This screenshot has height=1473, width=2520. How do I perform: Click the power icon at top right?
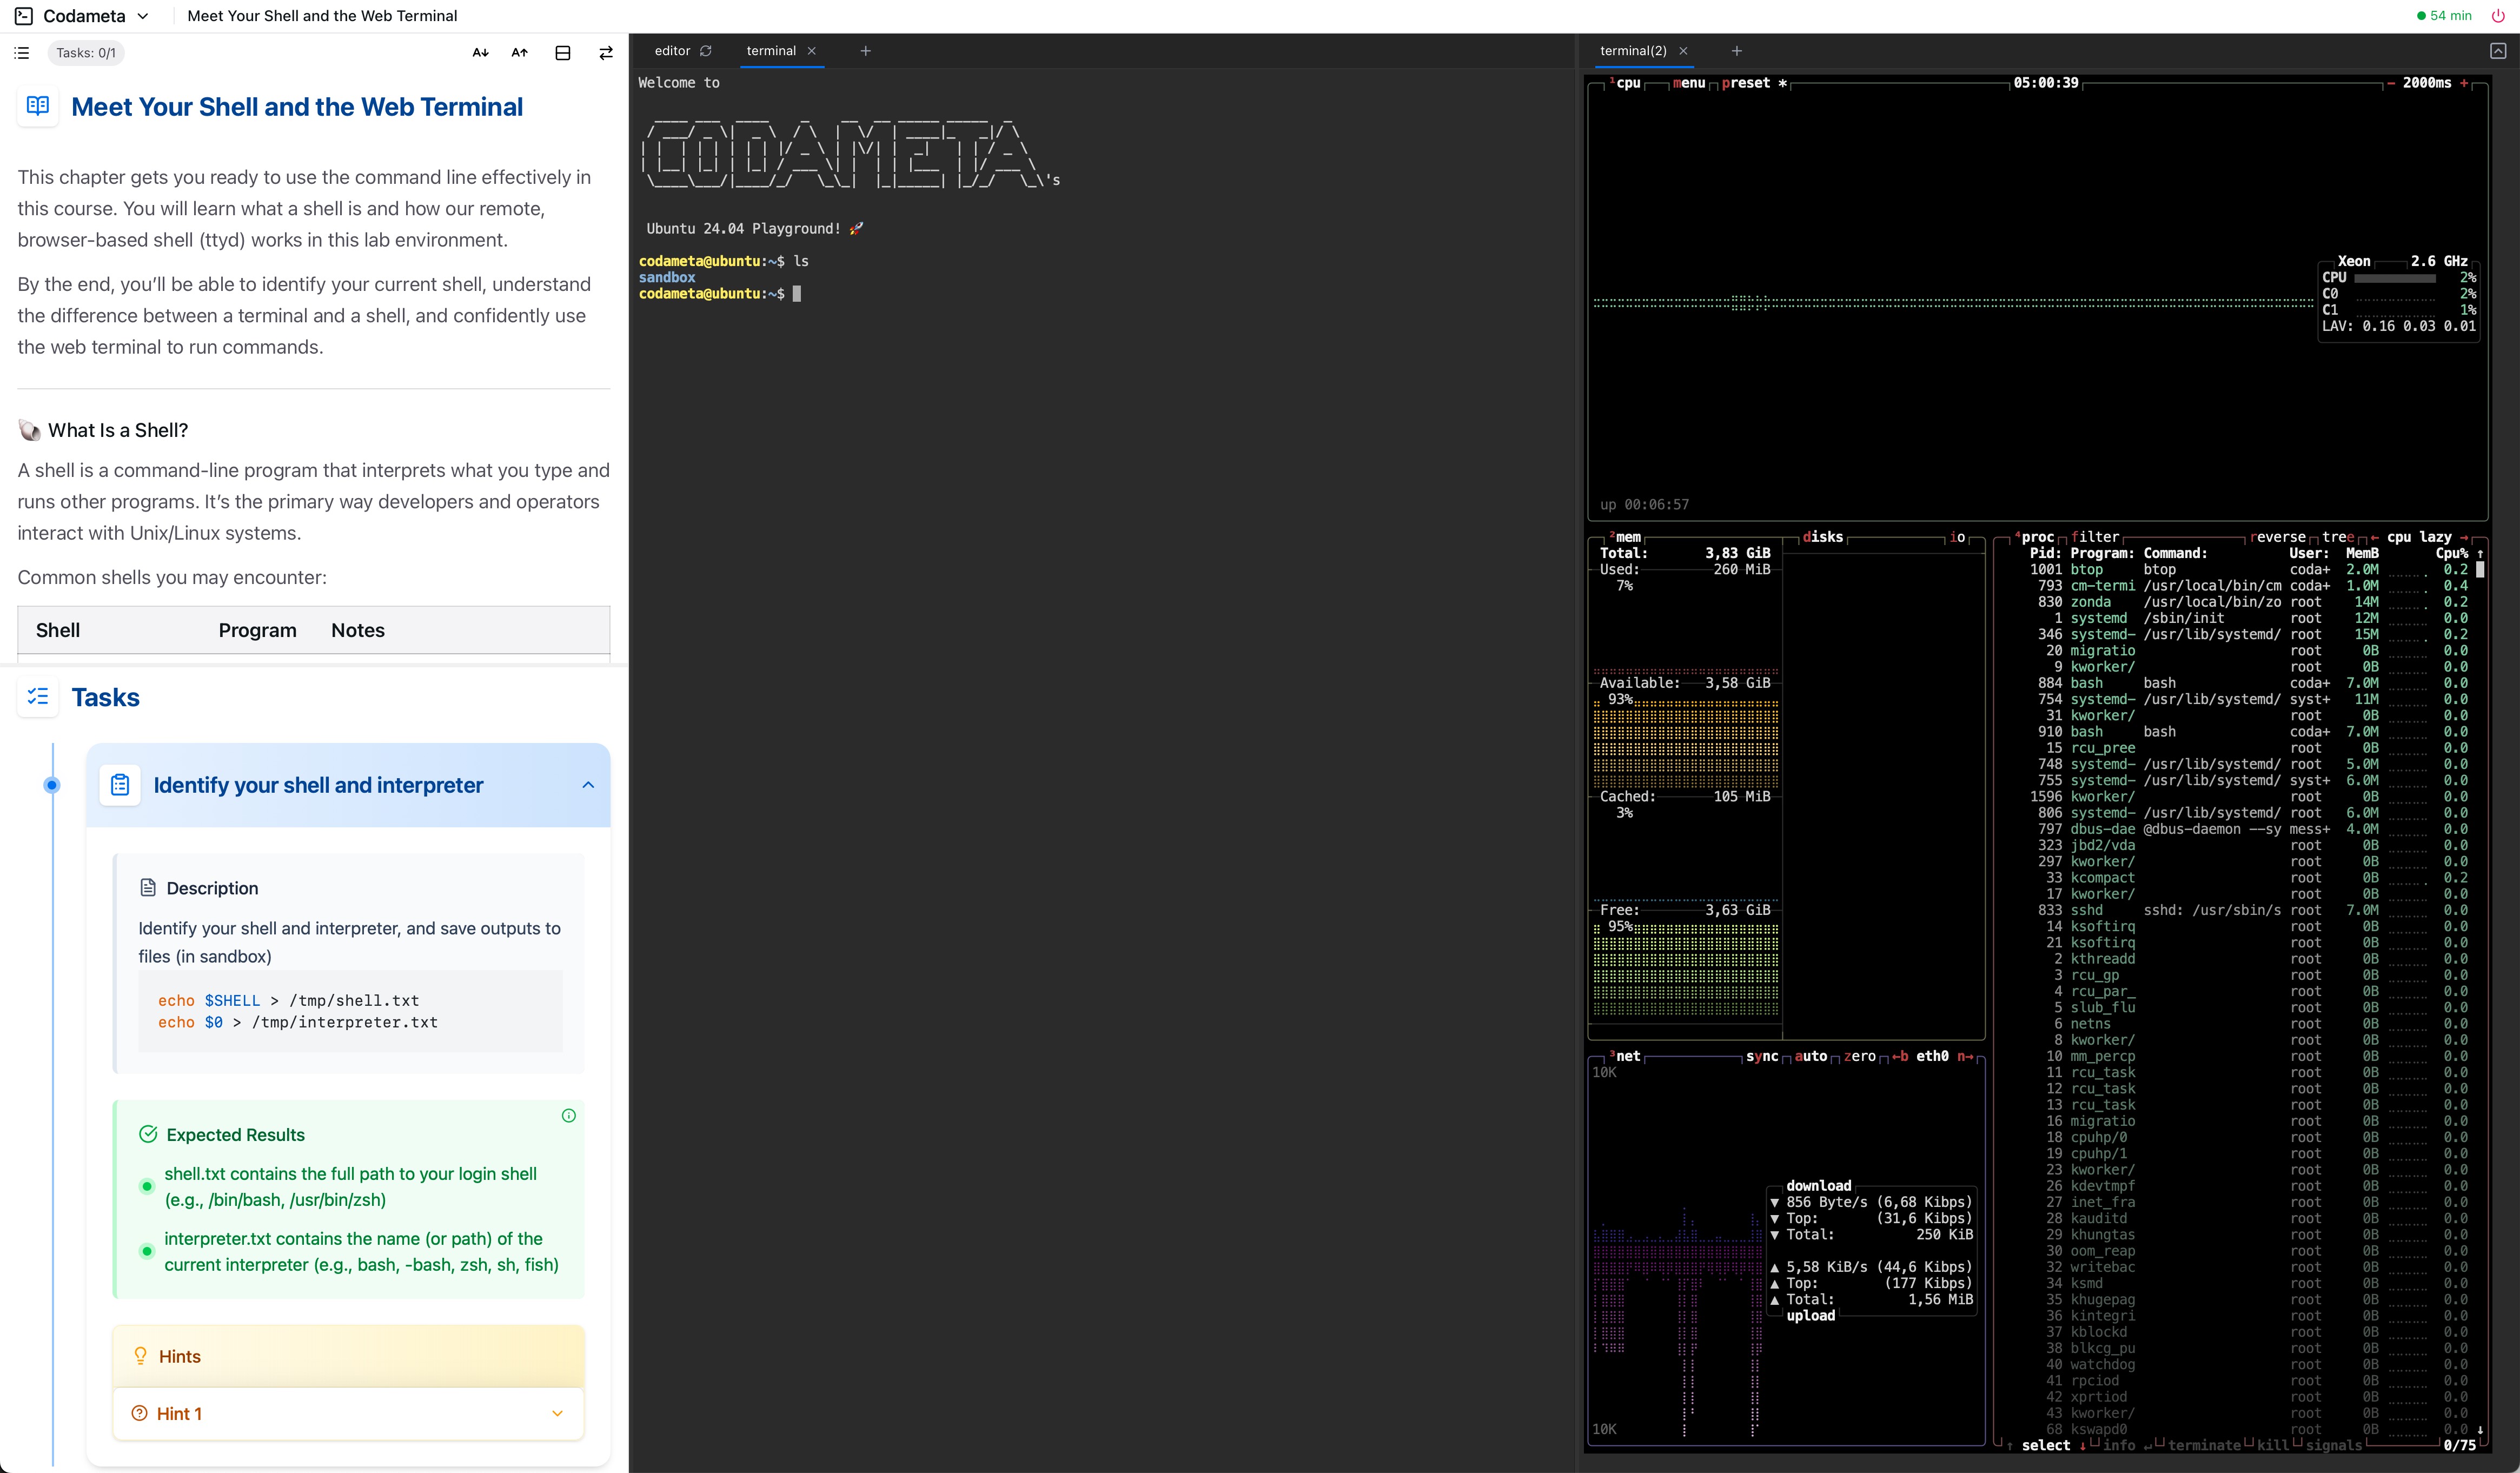2497,16
